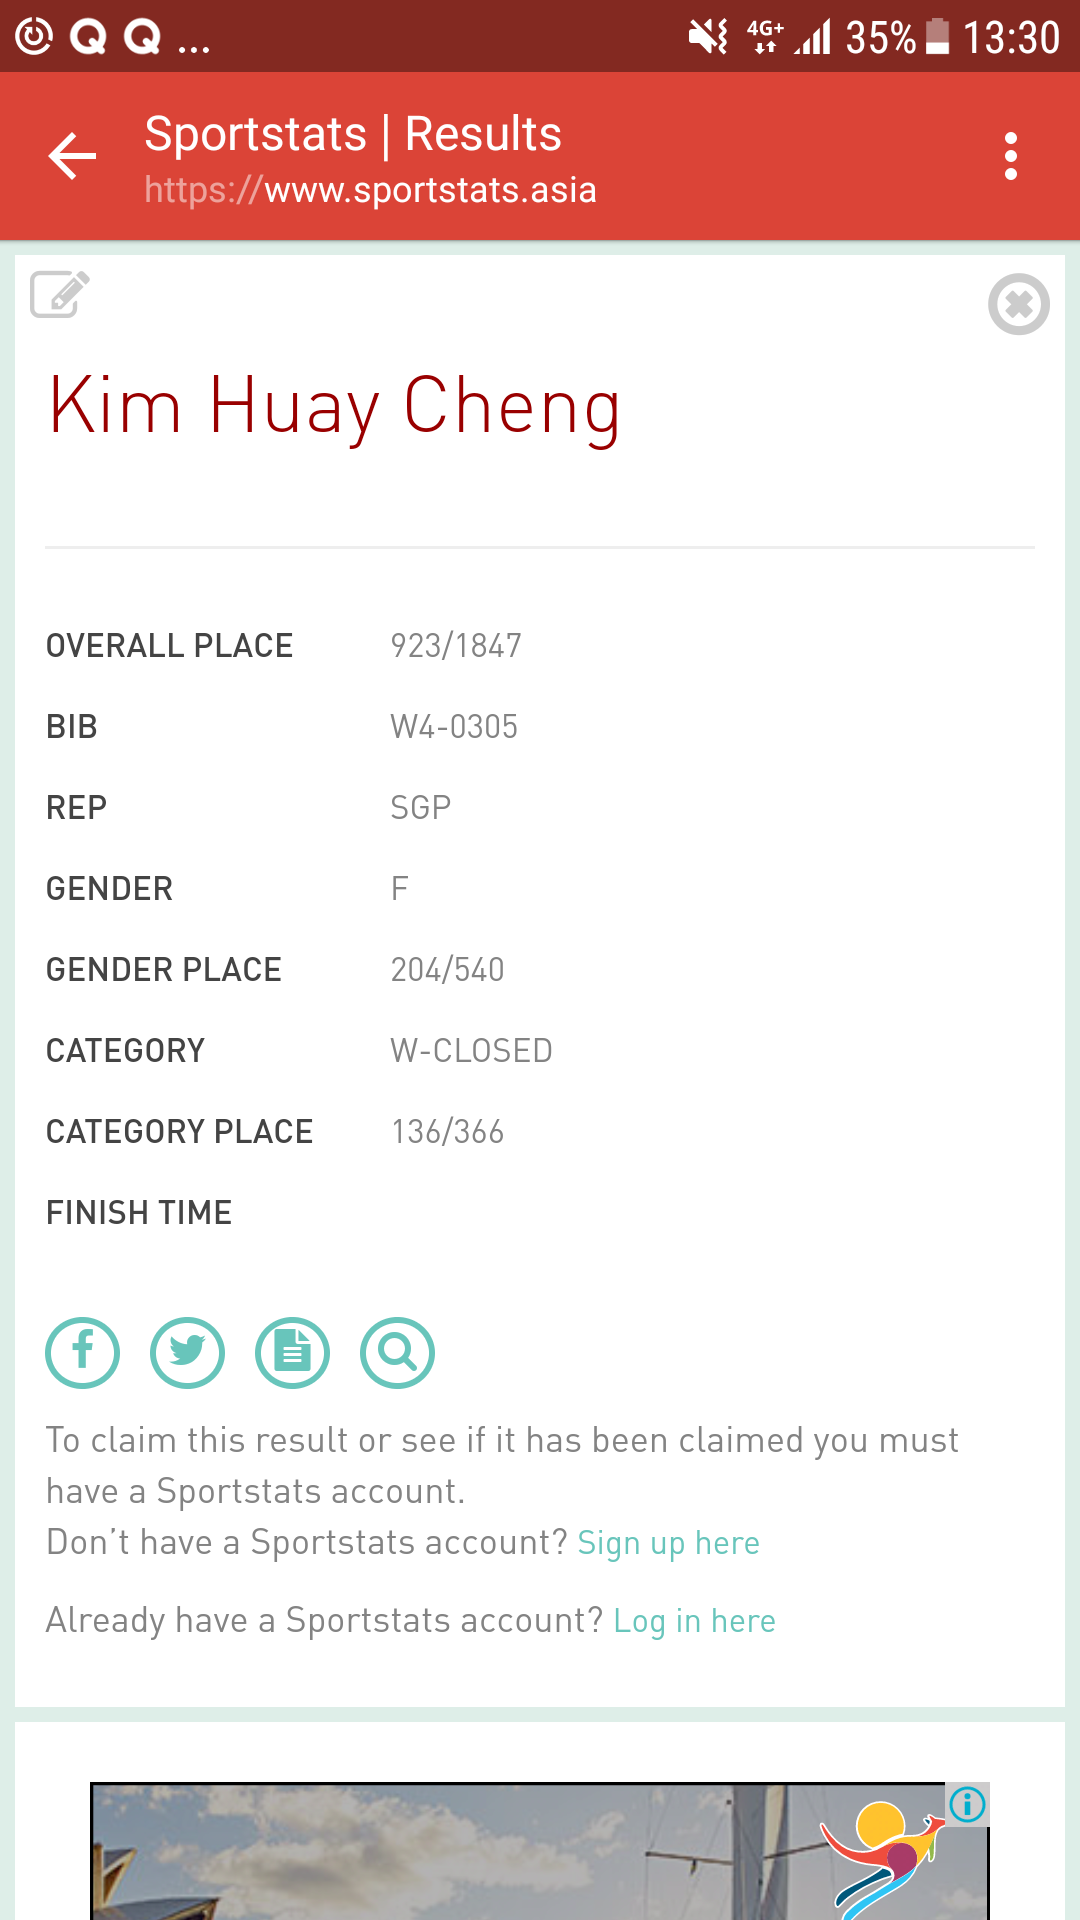
Task: Tap the Kim Huay Cheng name heading
Action: [x=335, y=406]
